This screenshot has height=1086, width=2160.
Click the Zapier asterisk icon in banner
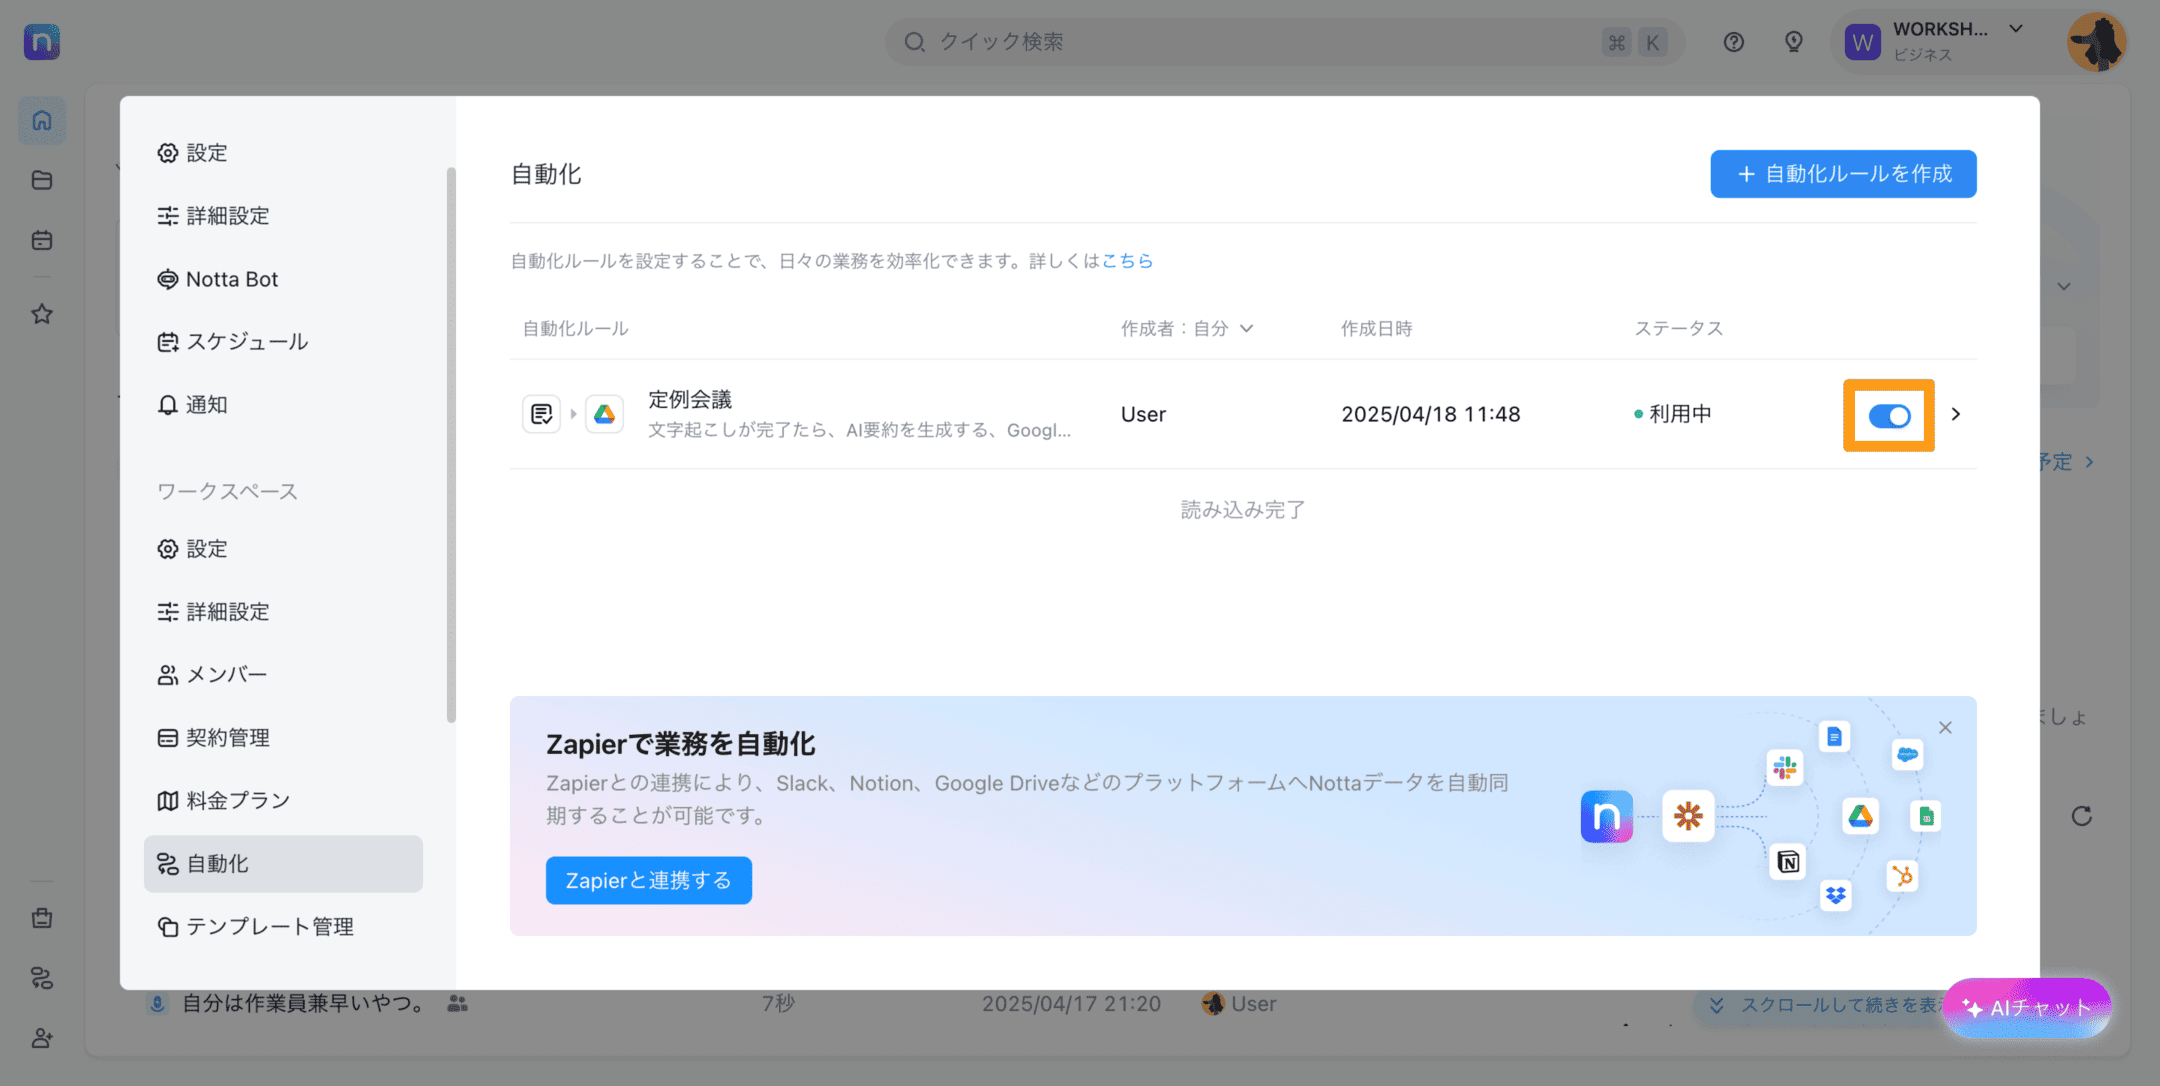[x=1688, y=816]
